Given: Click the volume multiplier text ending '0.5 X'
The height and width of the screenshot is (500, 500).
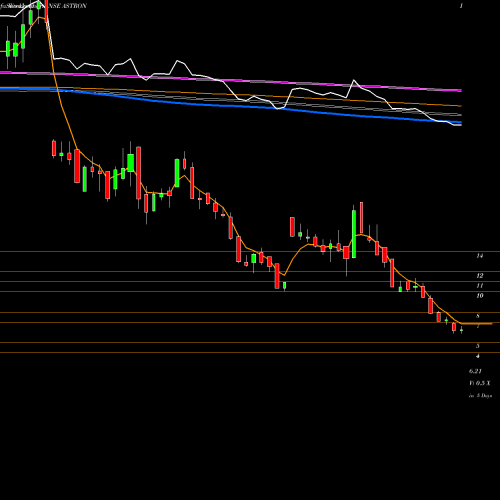Looking at the screenshot, I should [480, 383].
